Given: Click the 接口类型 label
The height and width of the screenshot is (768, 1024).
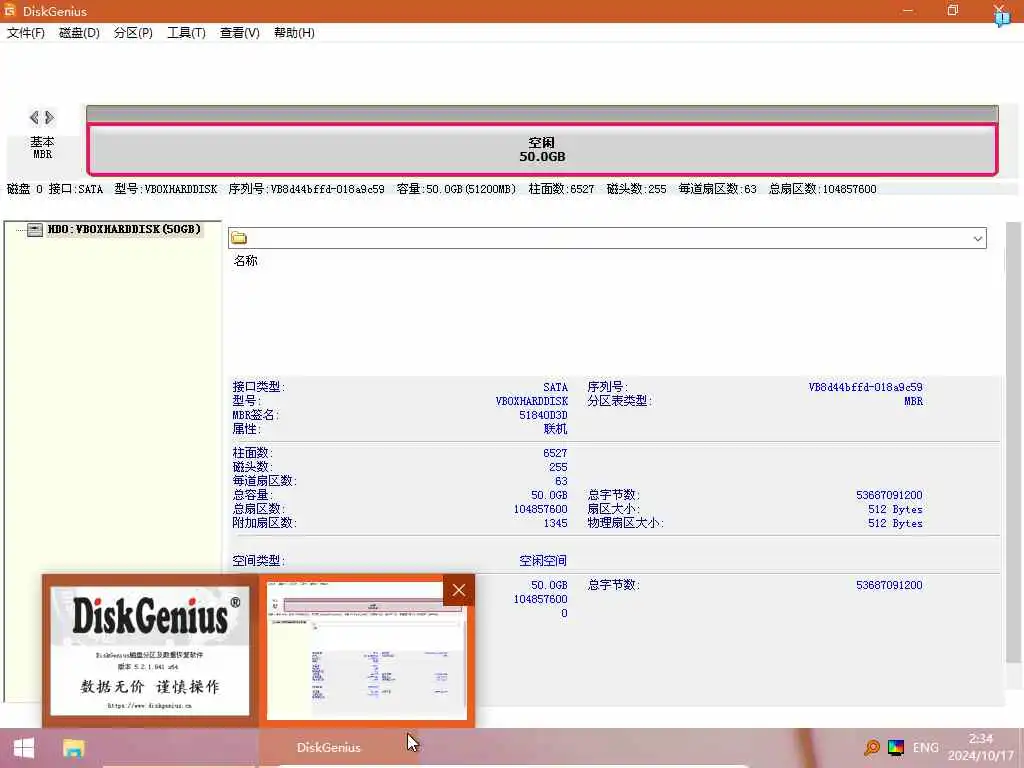Looking at the screenshot, I should [x=259, y=387].
